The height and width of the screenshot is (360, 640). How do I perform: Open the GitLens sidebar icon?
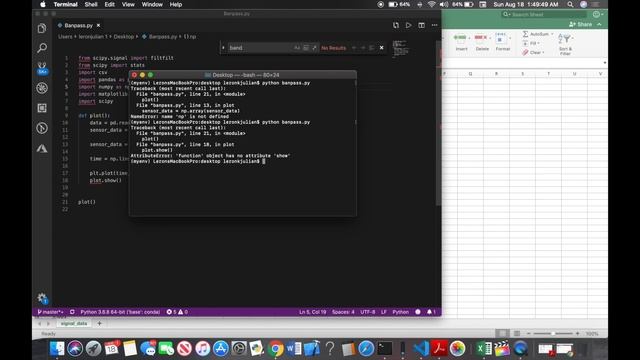pyautogui.click(x=42, y=128)
